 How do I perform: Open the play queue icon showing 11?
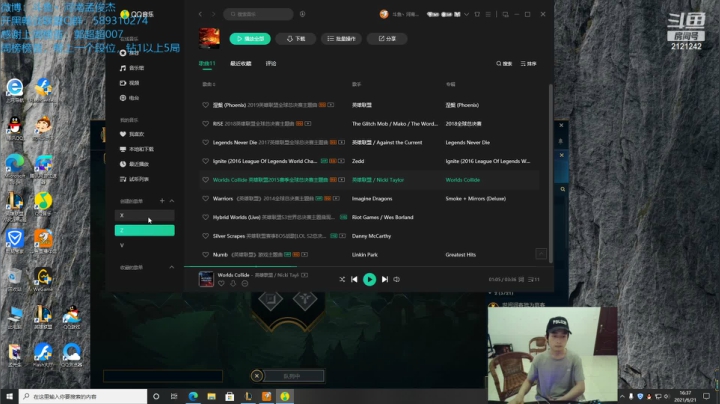pos(534,279)
